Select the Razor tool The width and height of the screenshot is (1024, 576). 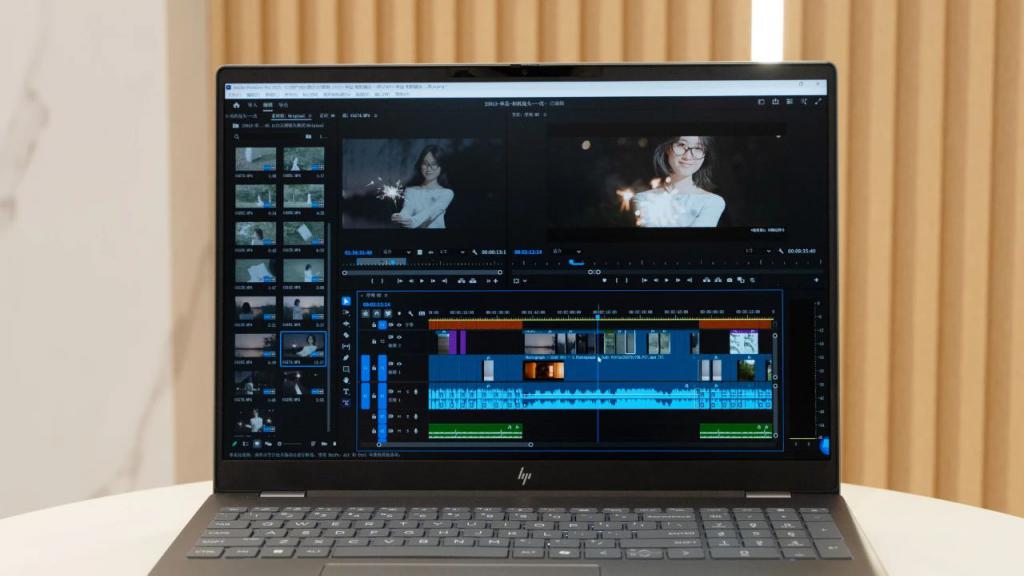[x=346, y=335]
